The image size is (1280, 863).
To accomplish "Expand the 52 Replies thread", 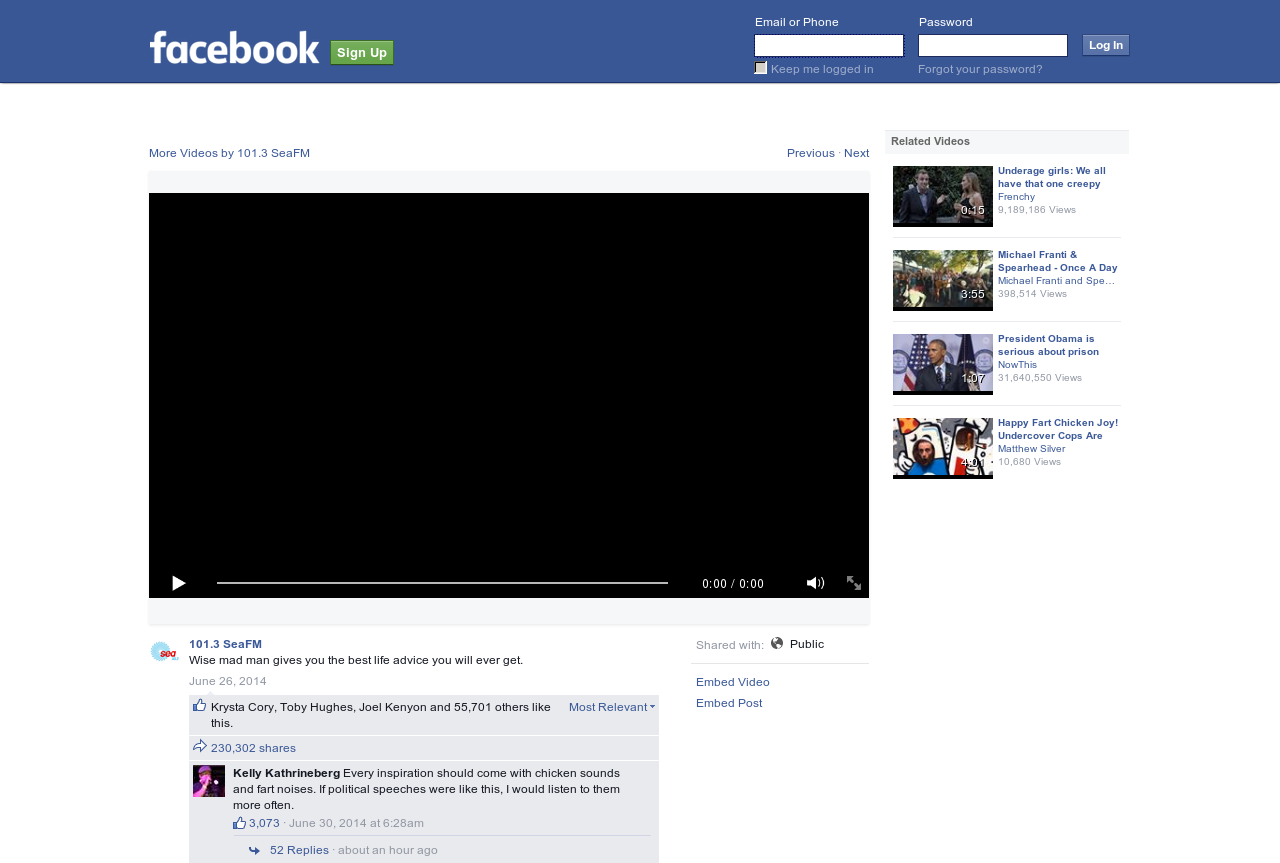I will (x=299, y=850).
